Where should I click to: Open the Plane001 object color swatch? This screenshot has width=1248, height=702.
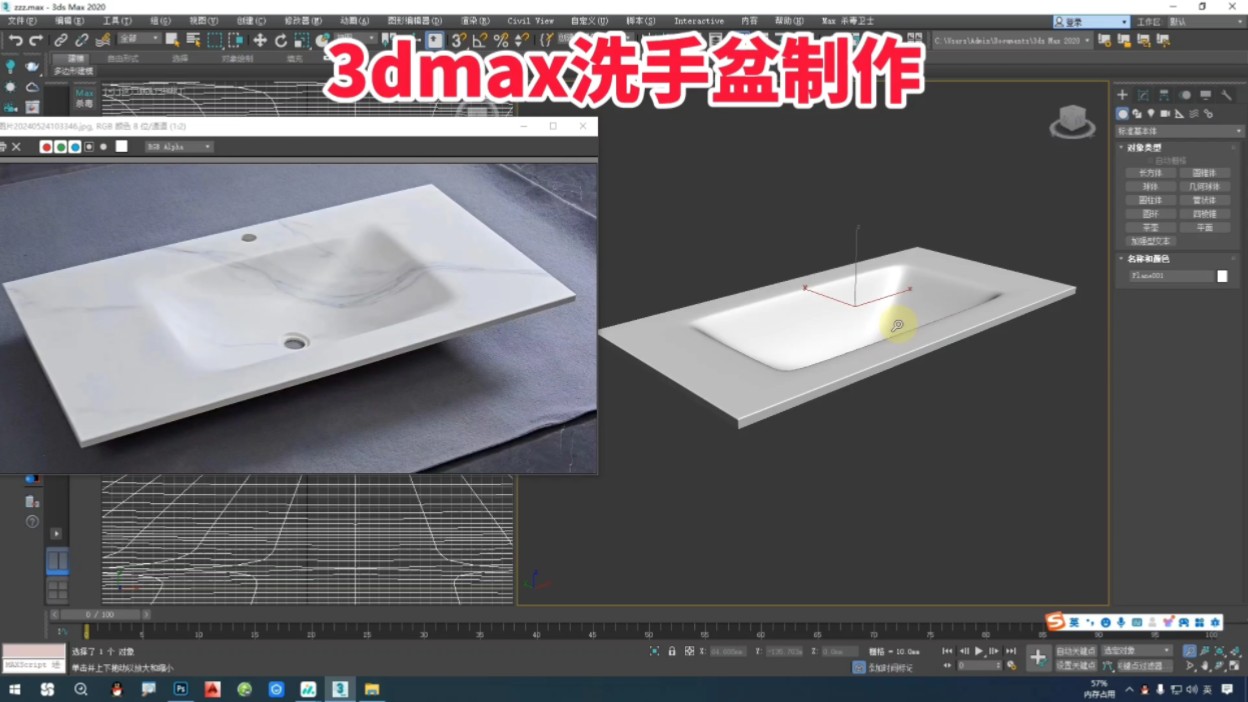coord(1222,277)
